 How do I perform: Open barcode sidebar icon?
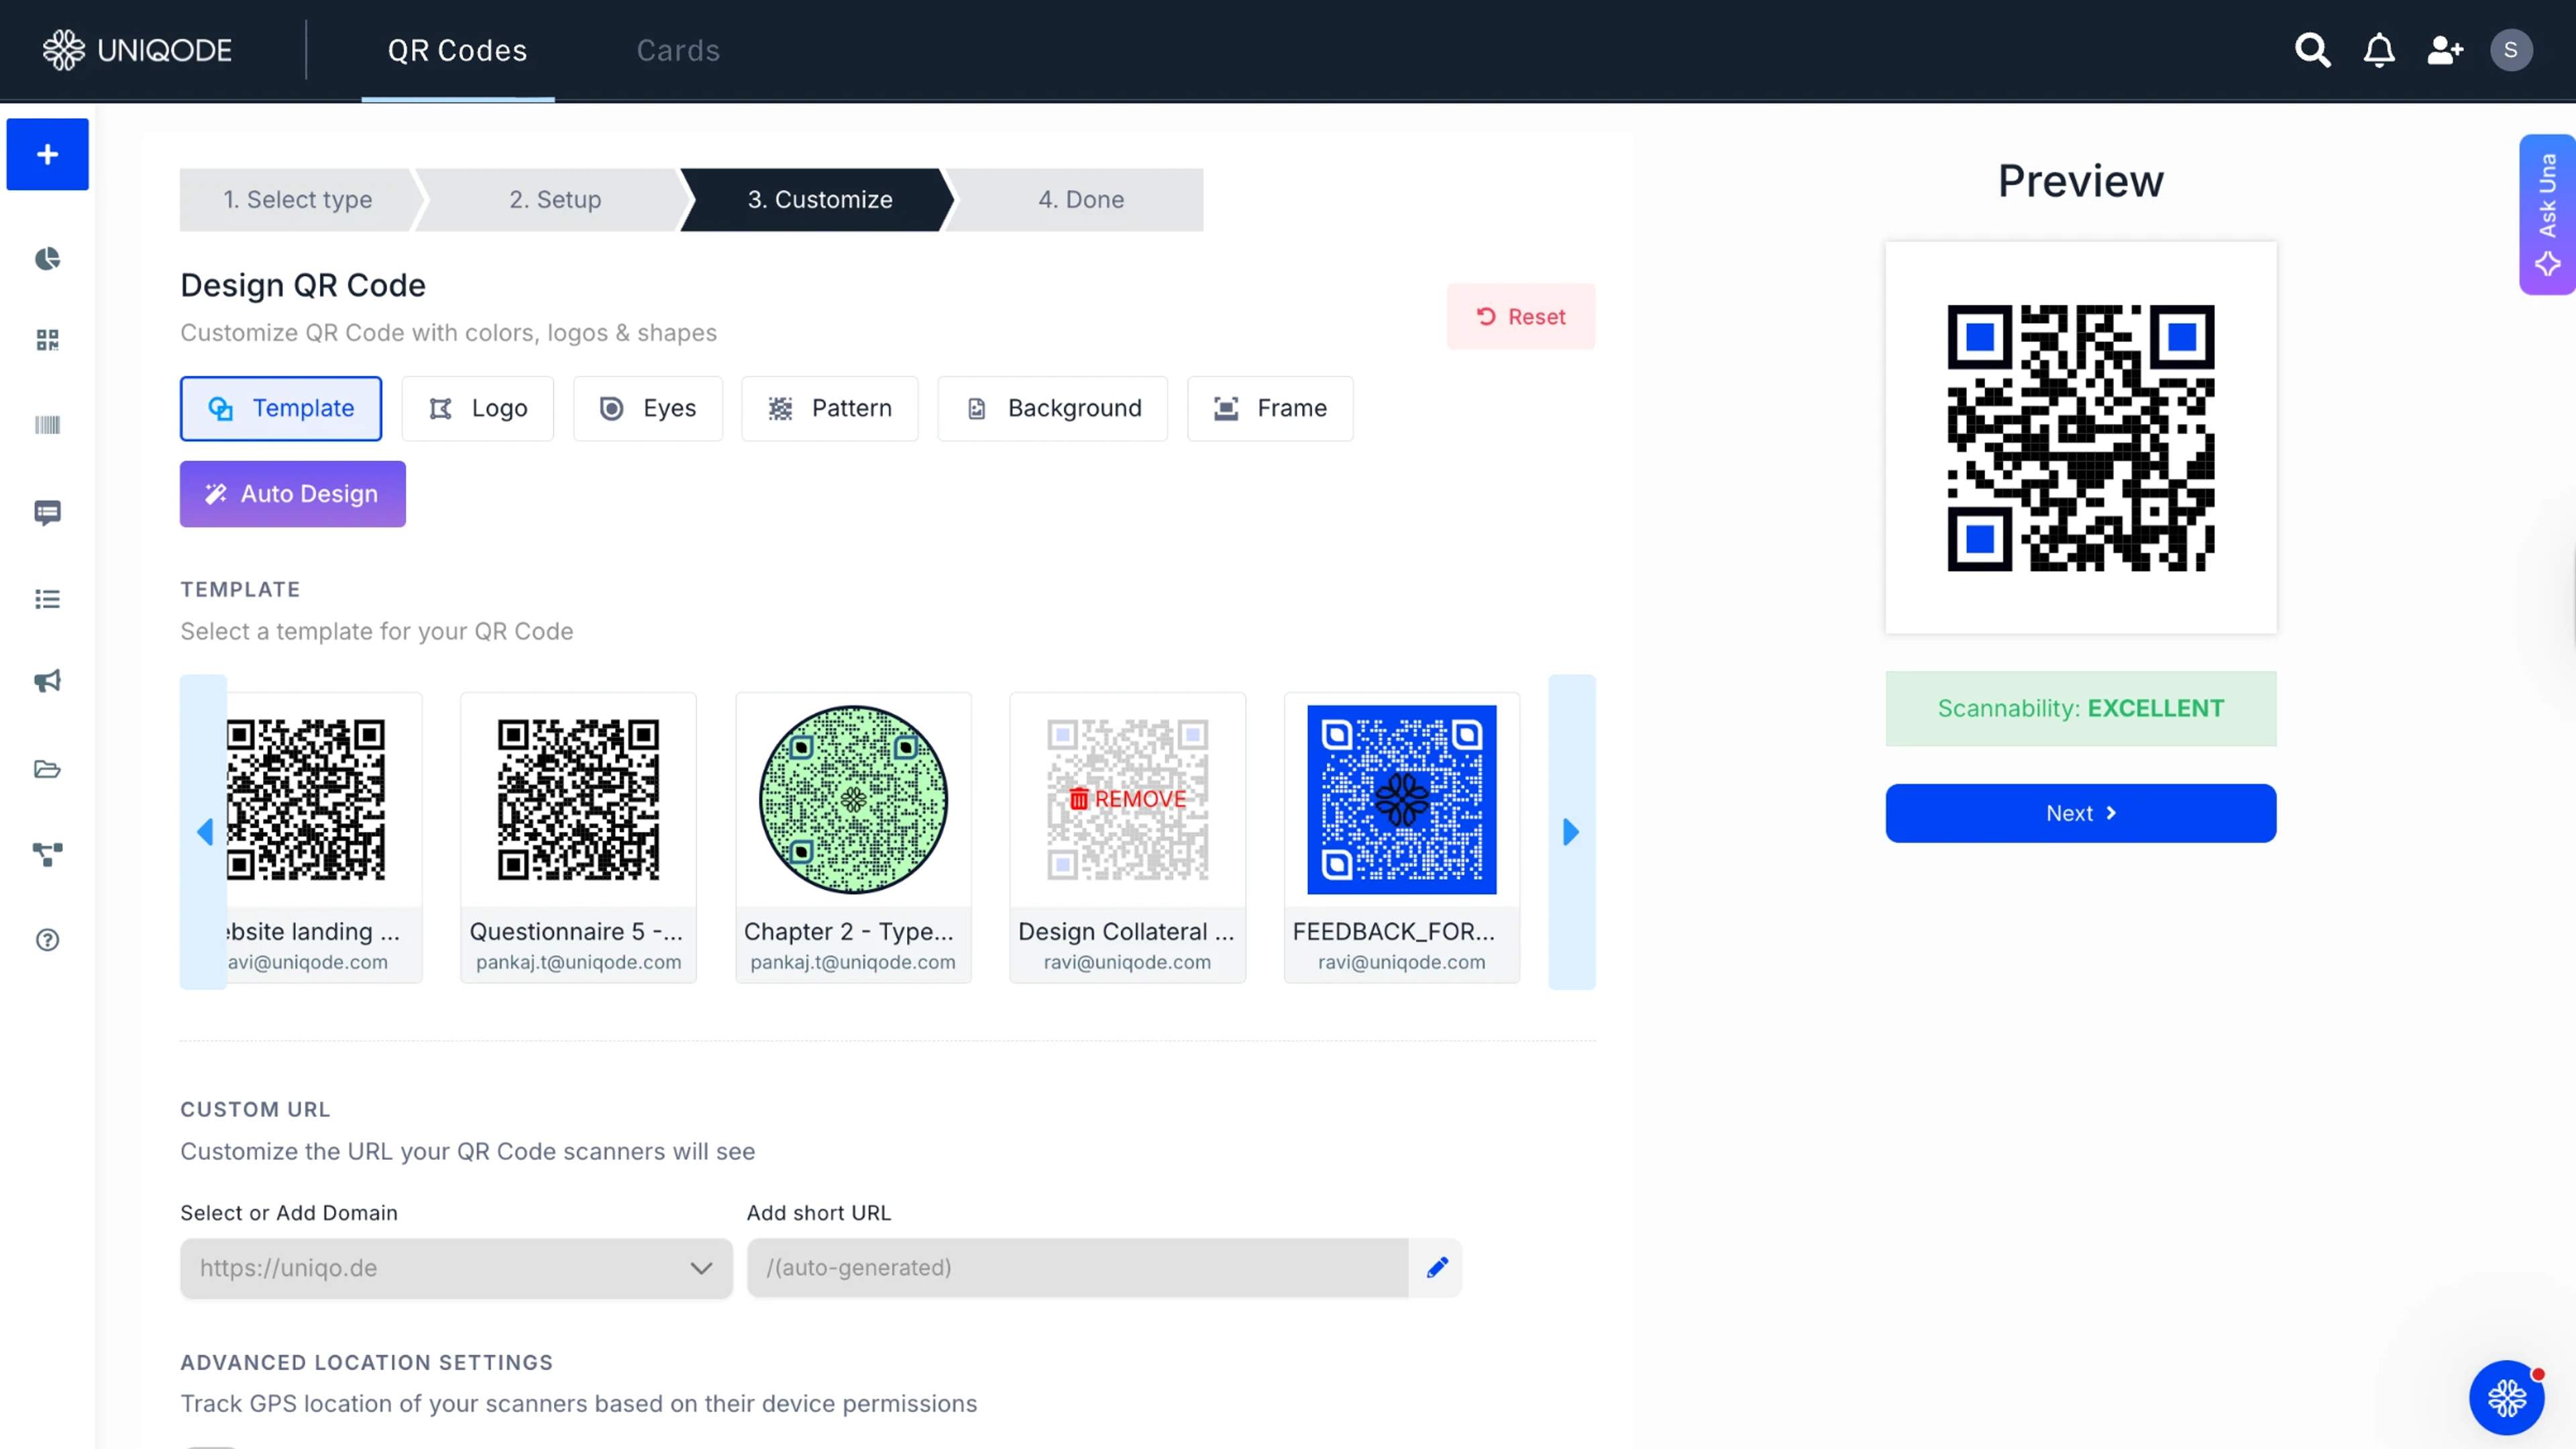point(47,425)
